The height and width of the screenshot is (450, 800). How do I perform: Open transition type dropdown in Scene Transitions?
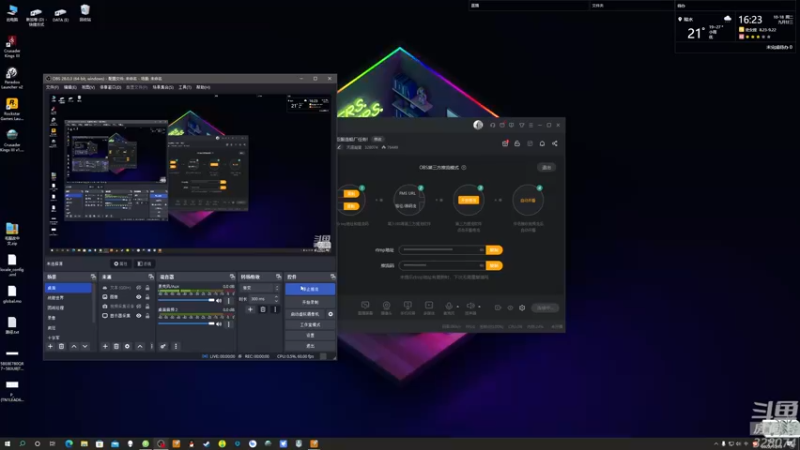pos(260,288)
